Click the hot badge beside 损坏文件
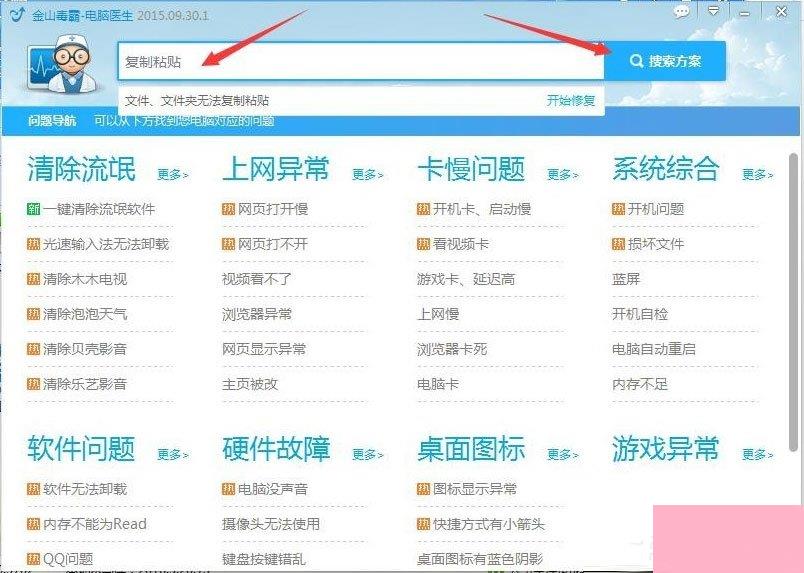804x573 pixels. (618, 244)
